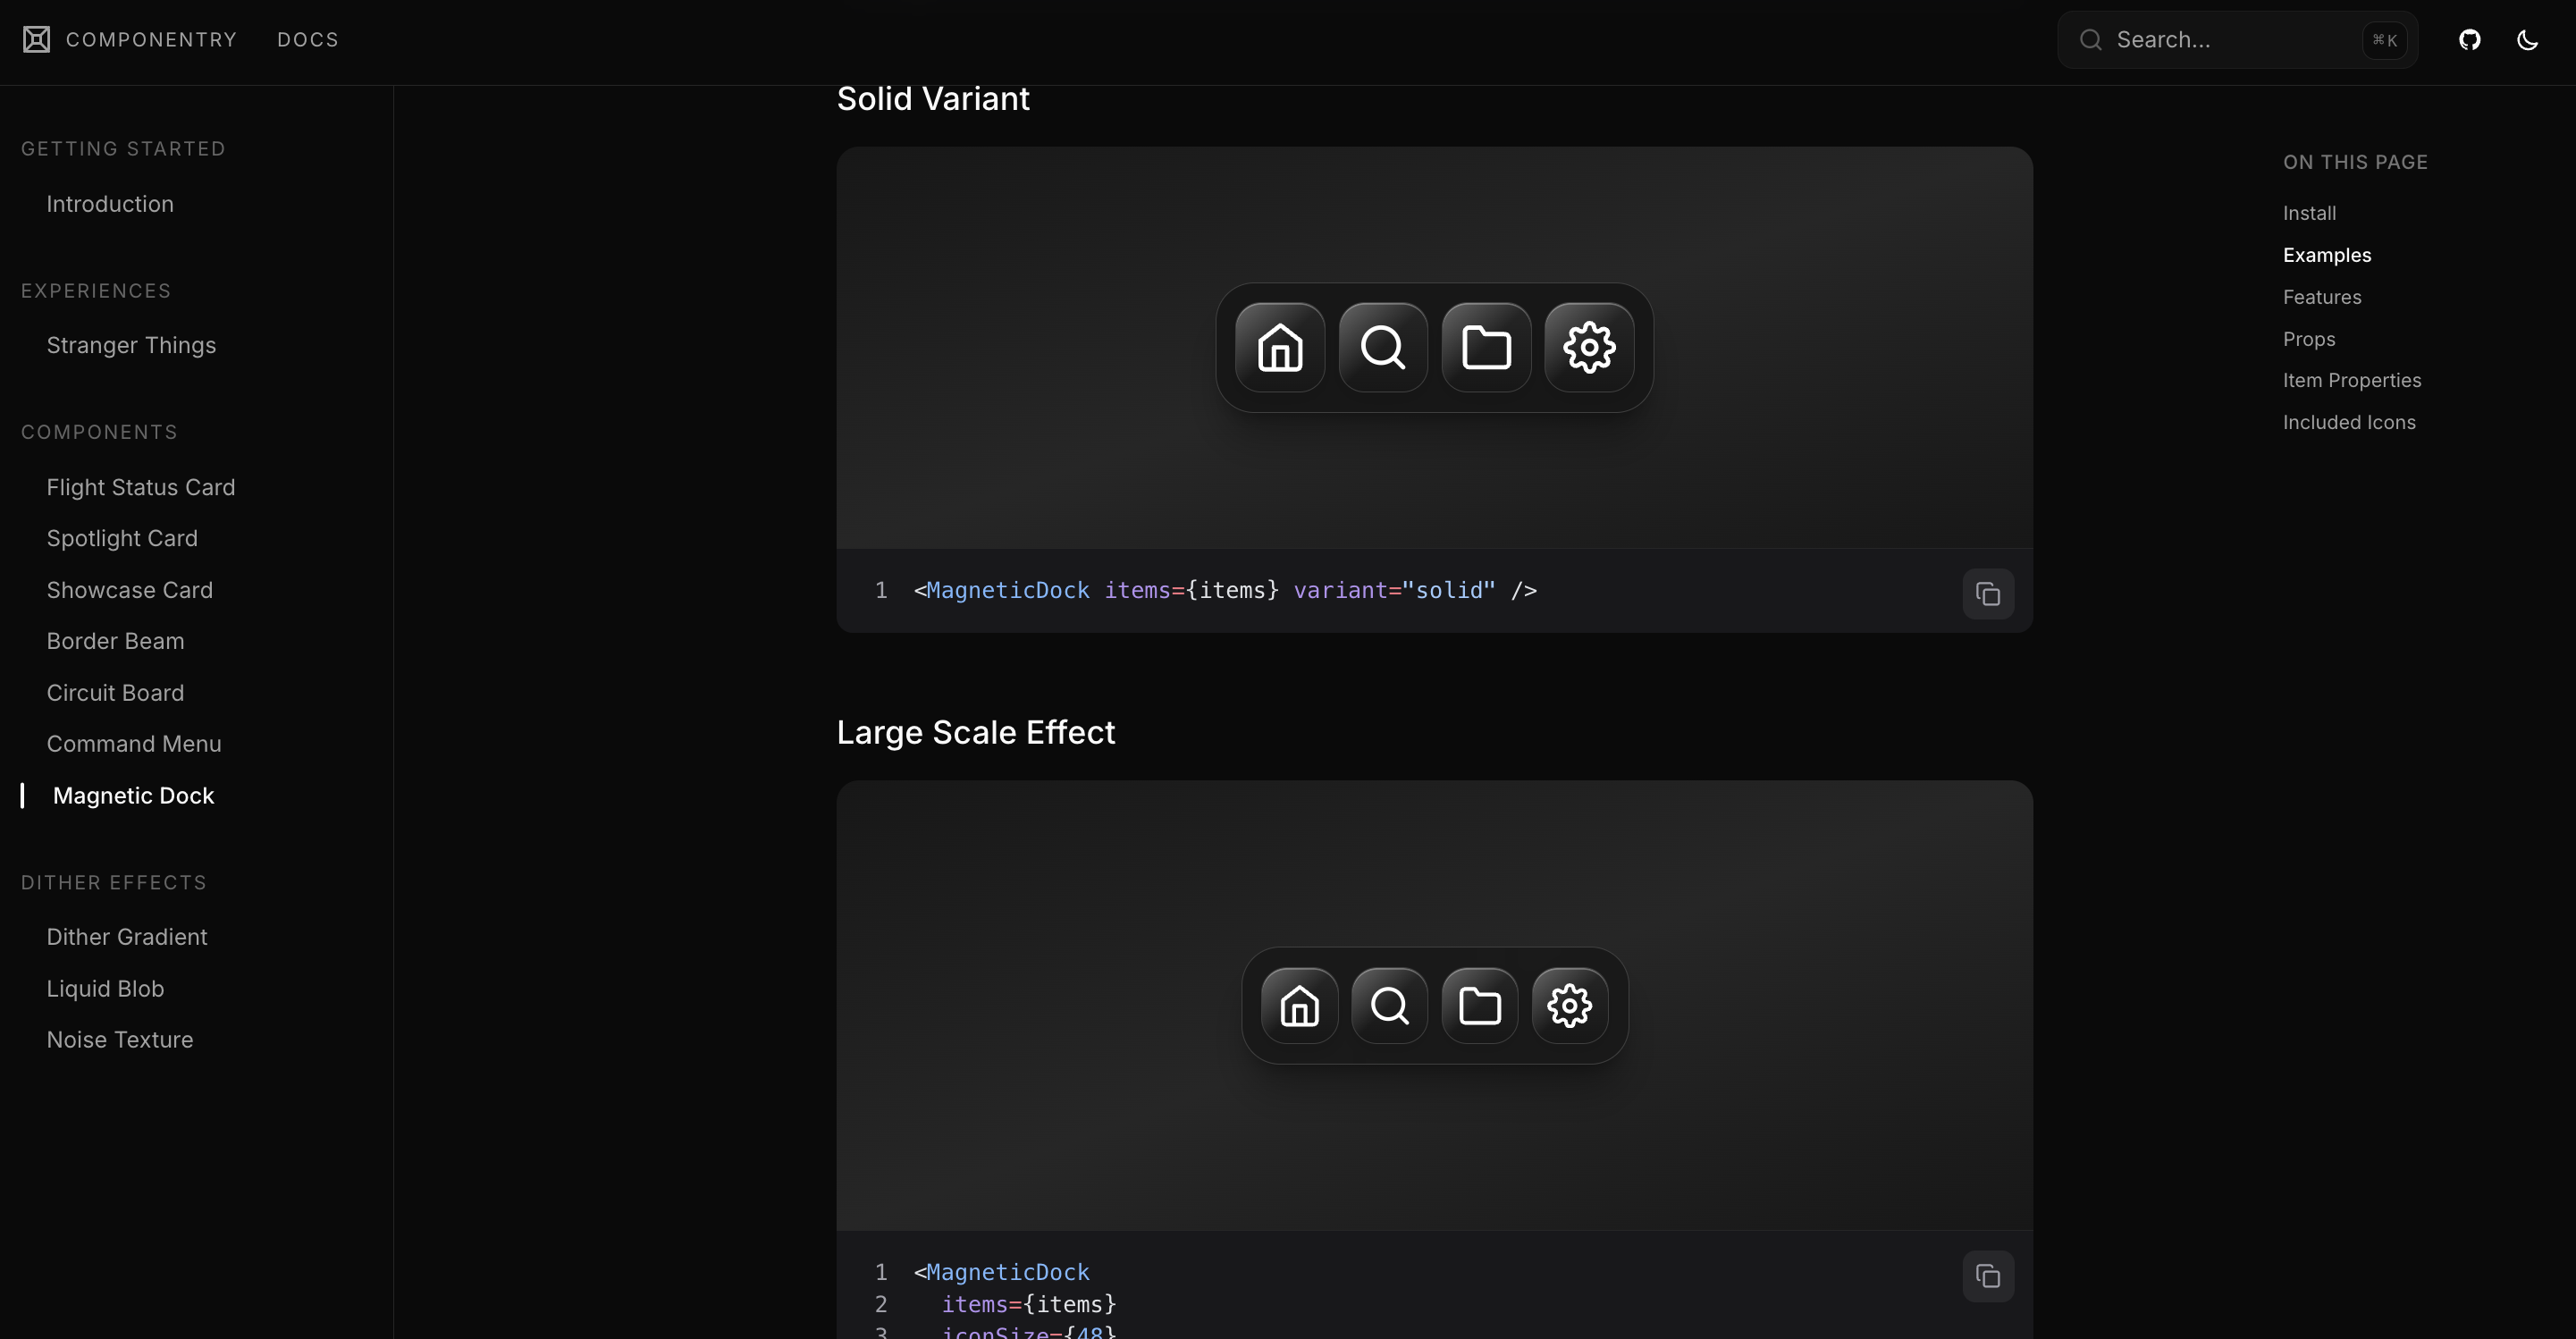The width and height of the screenshot is (2576, 1339).
Task: Jump to the Props section
Action: tap(2308, 339)
